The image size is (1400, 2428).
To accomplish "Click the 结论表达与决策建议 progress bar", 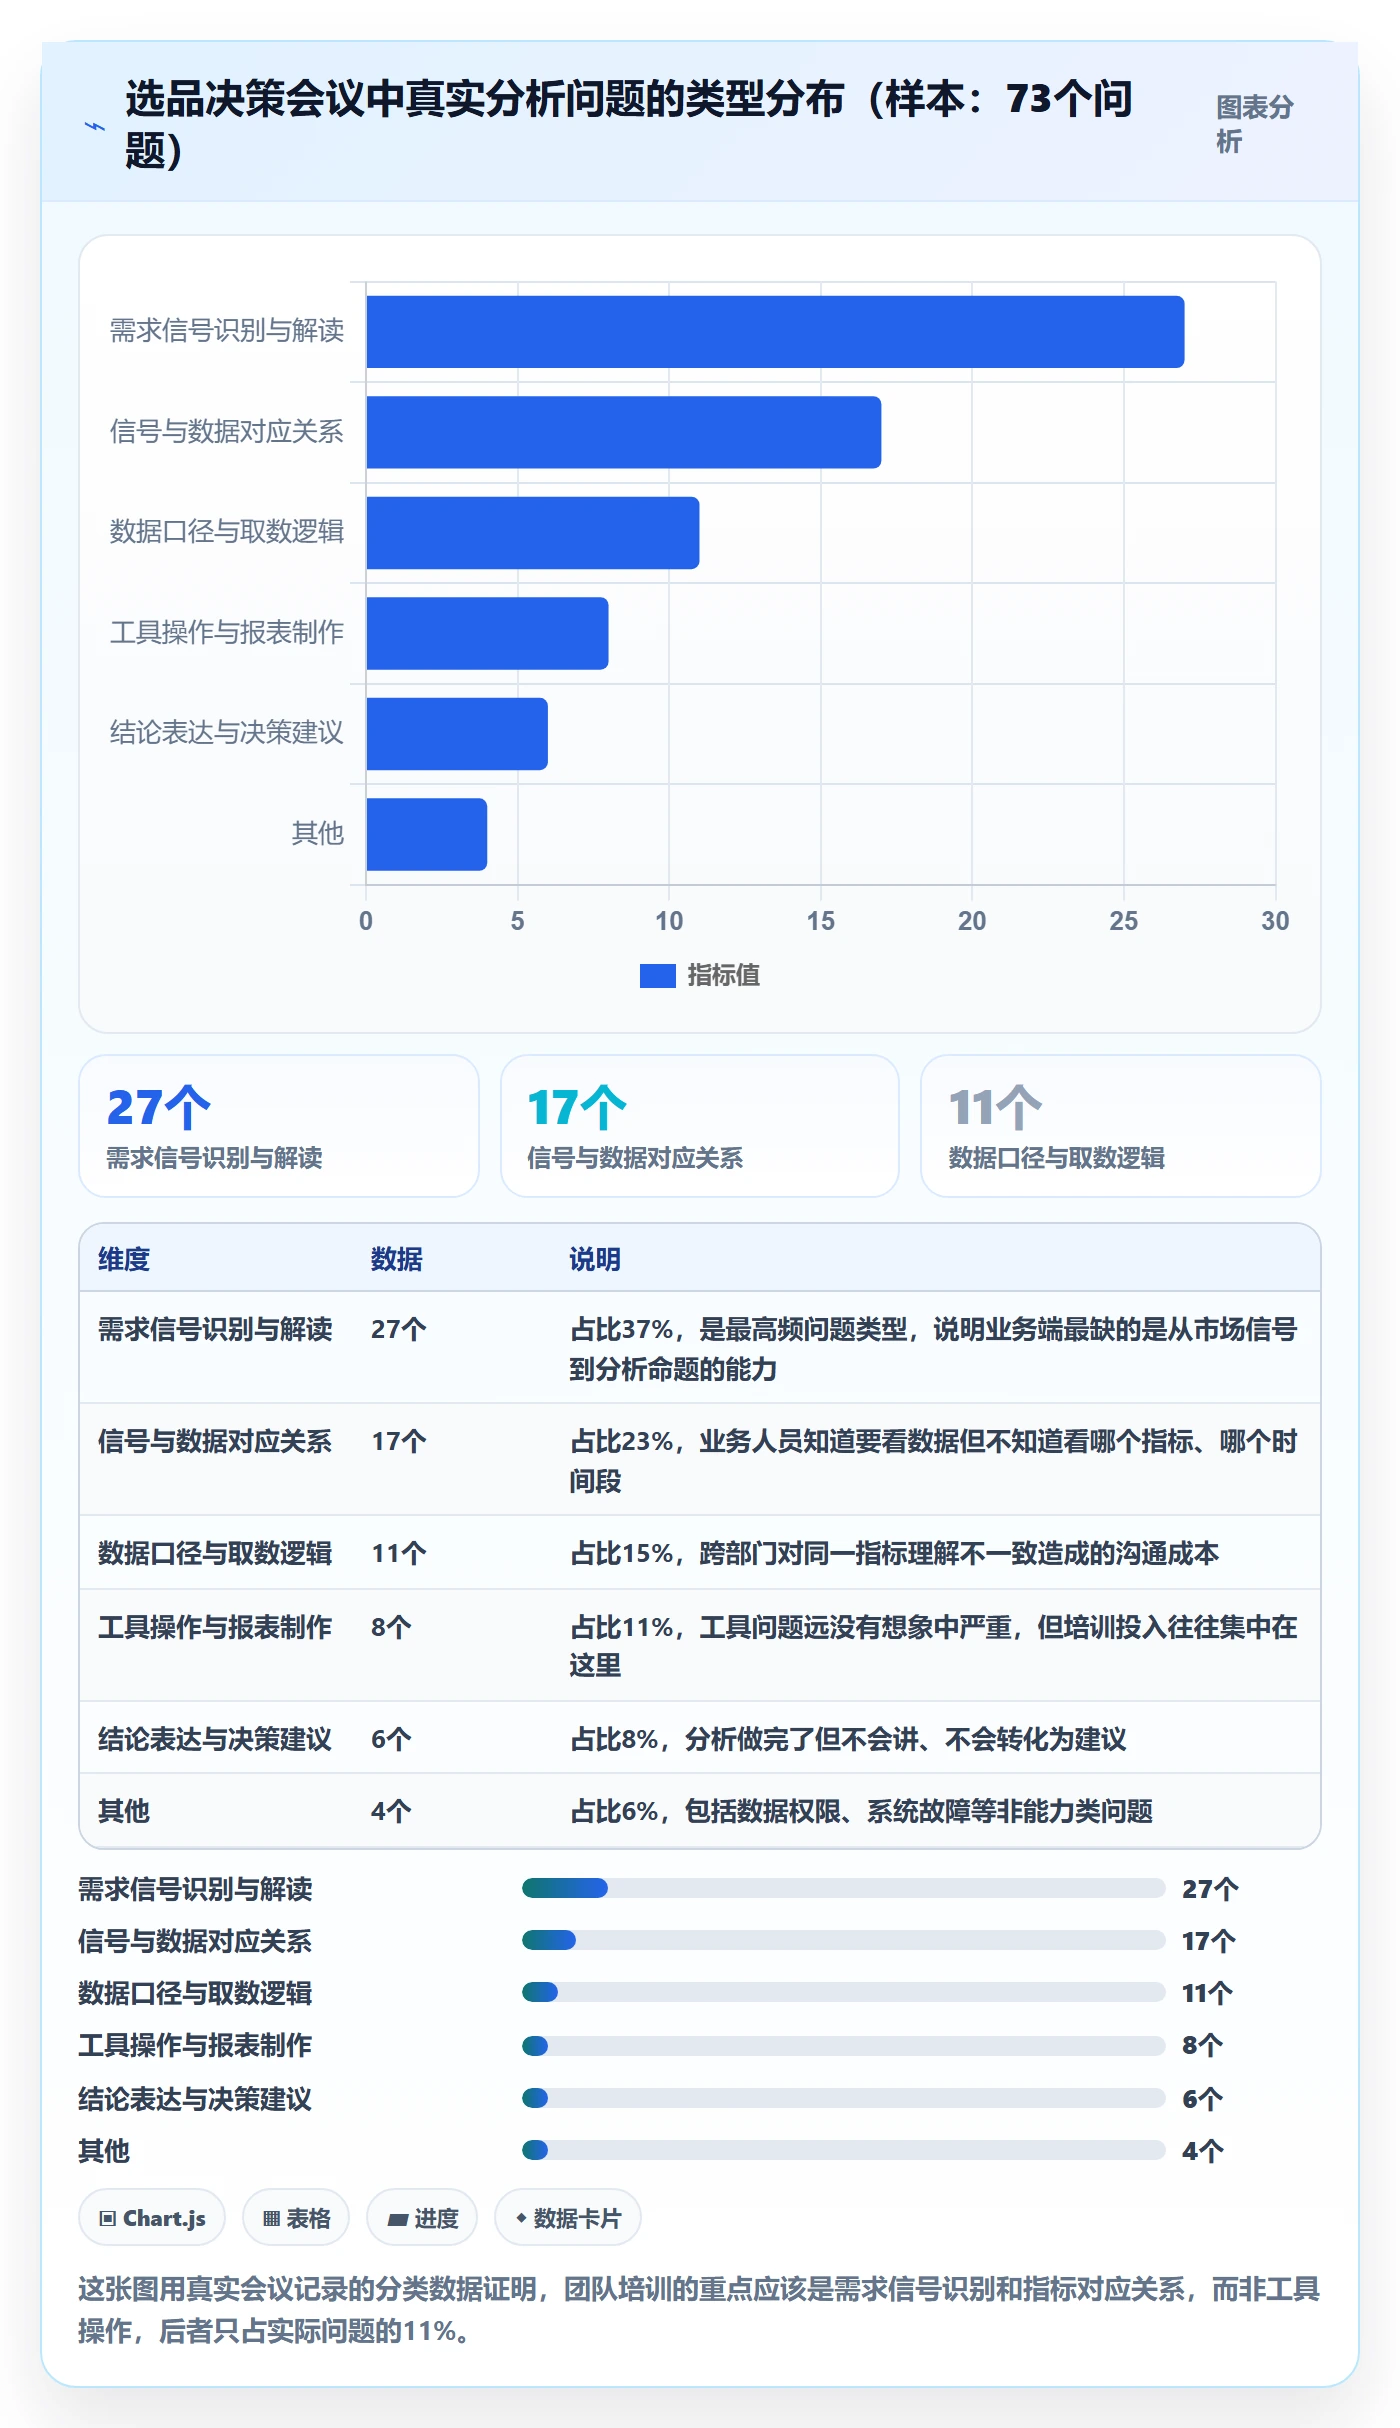I will pos(843,2097).
